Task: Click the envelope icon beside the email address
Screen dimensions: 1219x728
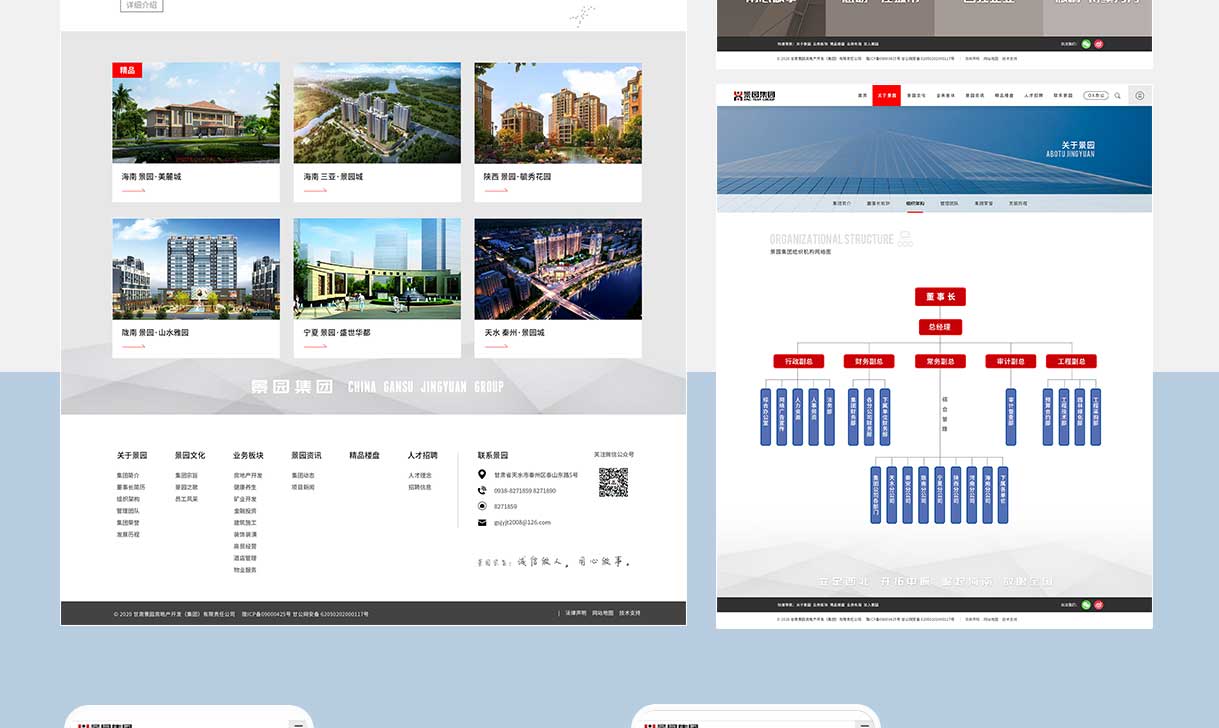Action: tap(482, 522)
